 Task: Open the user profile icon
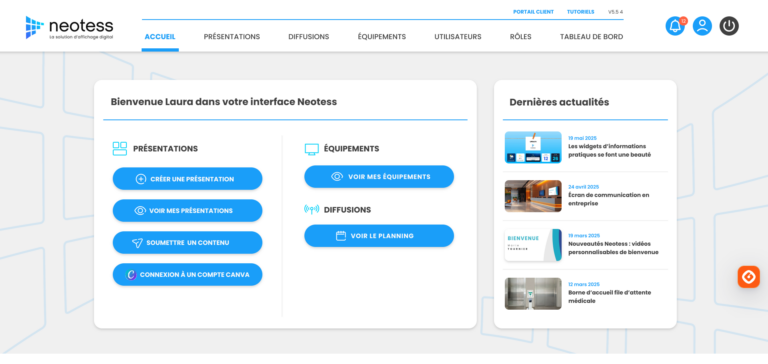(x=702, y=26)
